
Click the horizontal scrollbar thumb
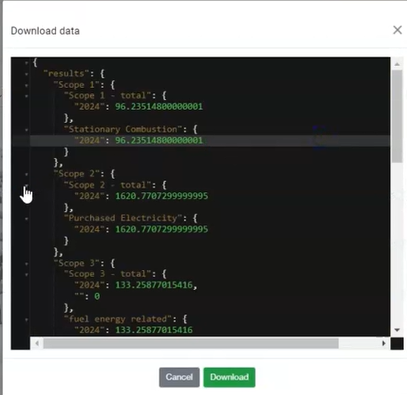coord(191,343)
